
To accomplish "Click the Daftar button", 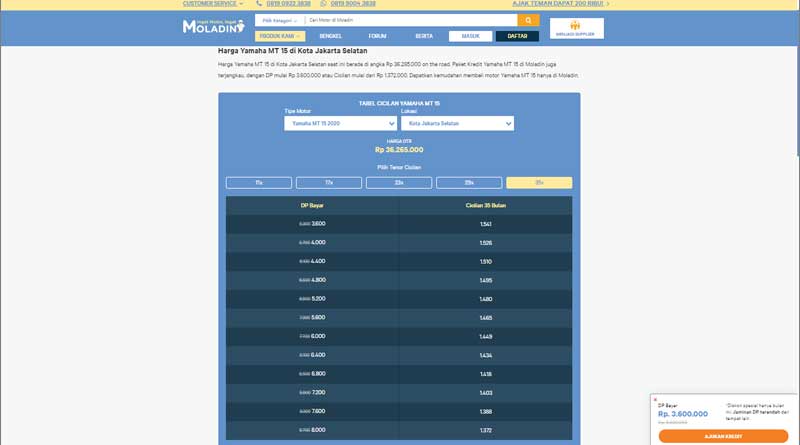I will pos(517,36).
